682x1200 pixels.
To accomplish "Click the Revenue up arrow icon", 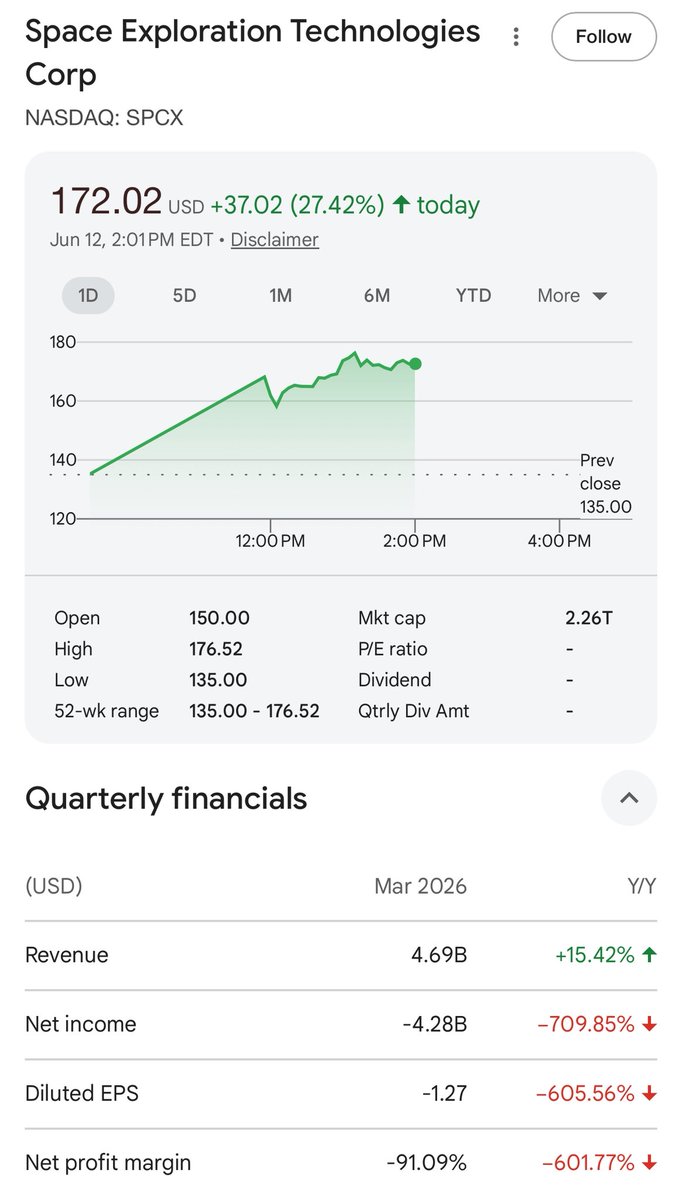I will (649, 955).
